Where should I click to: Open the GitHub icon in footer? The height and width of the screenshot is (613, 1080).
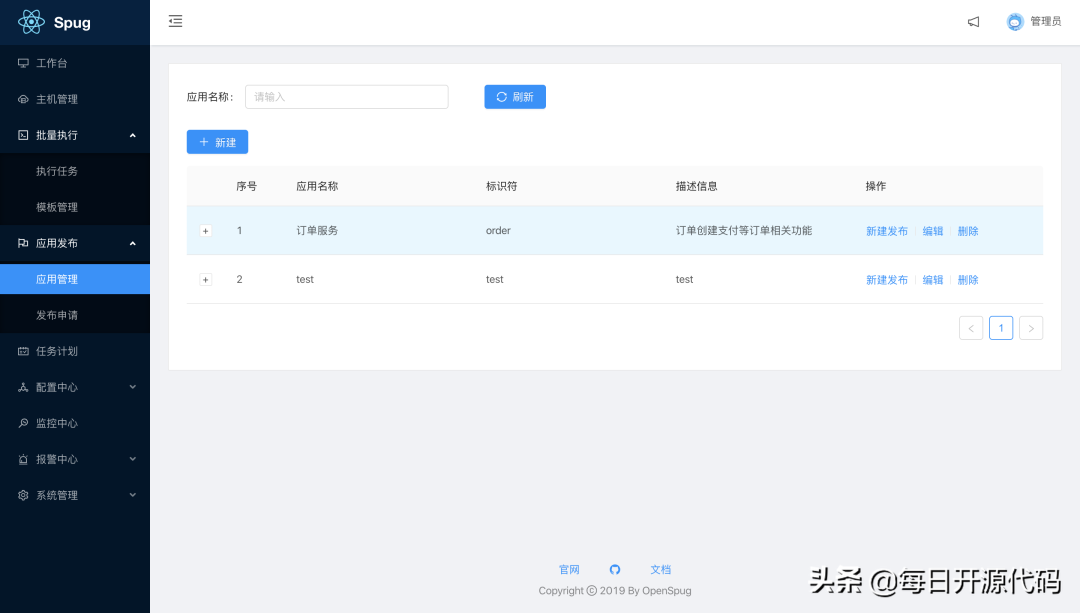coord(615,569)
